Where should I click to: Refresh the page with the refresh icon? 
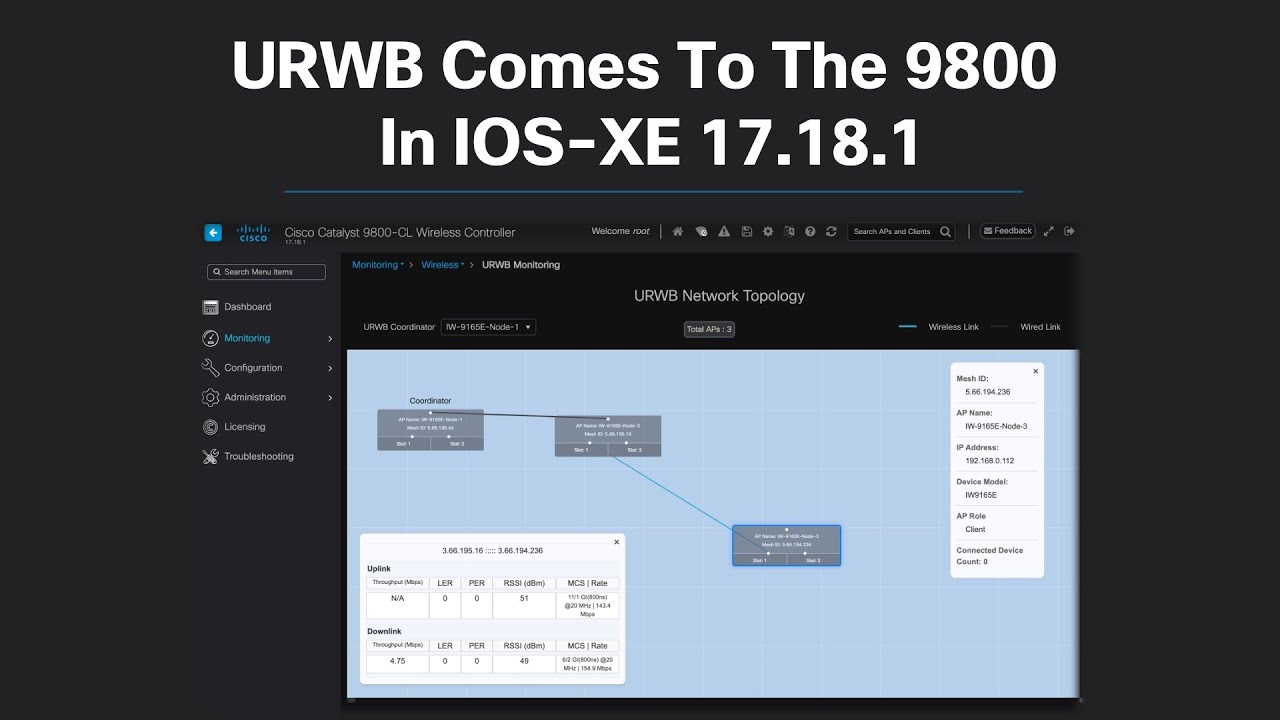831,231
